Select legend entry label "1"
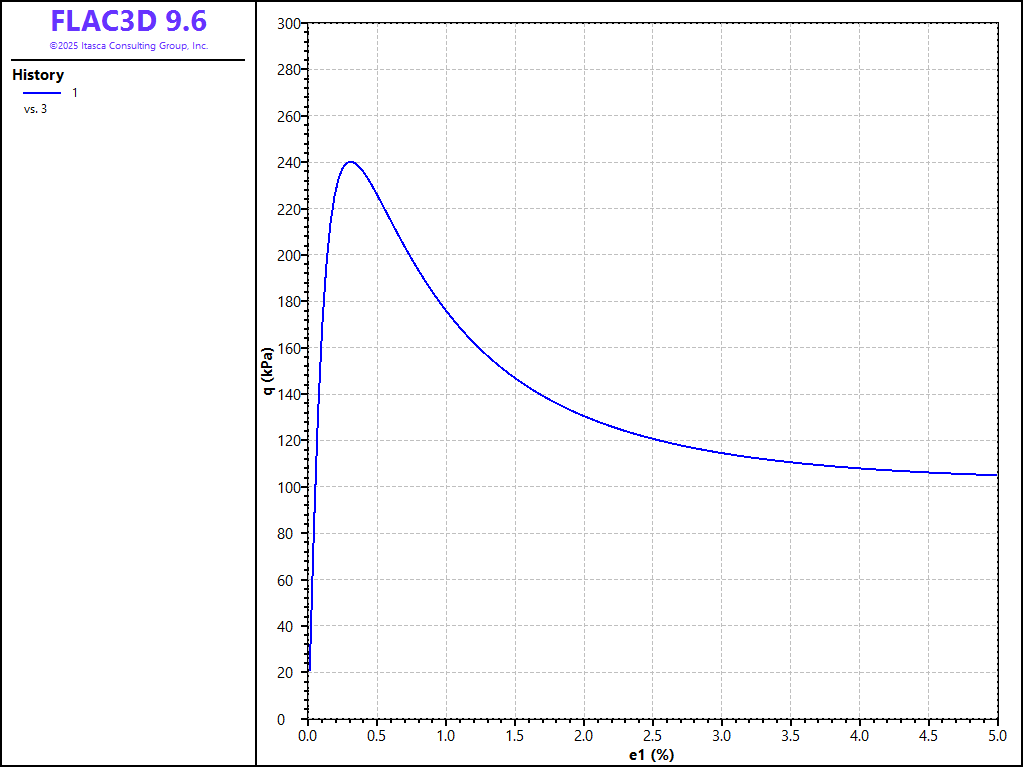The image size is (1024, 768). click(75, 93)
